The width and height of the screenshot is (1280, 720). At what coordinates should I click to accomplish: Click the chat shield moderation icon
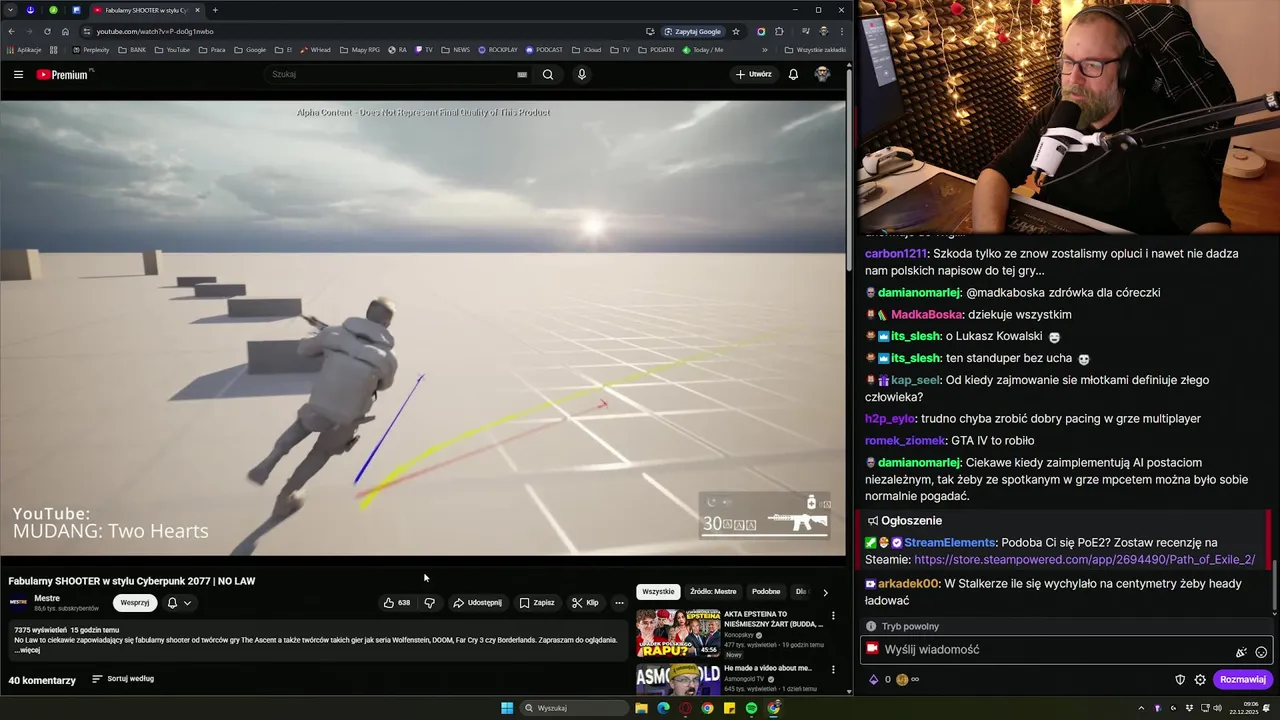point(1180,680)
